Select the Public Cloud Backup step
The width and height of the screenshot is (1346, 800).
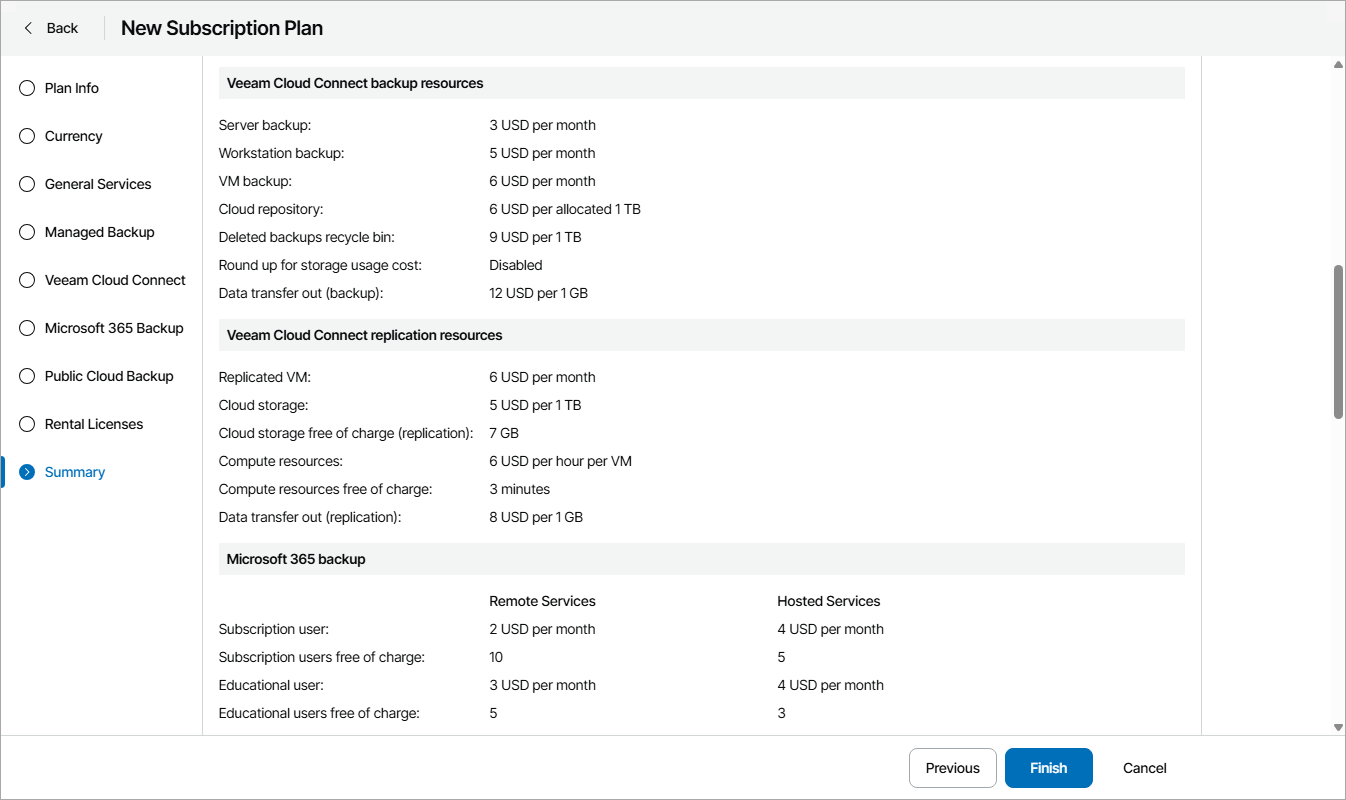[x=109, y=376]
